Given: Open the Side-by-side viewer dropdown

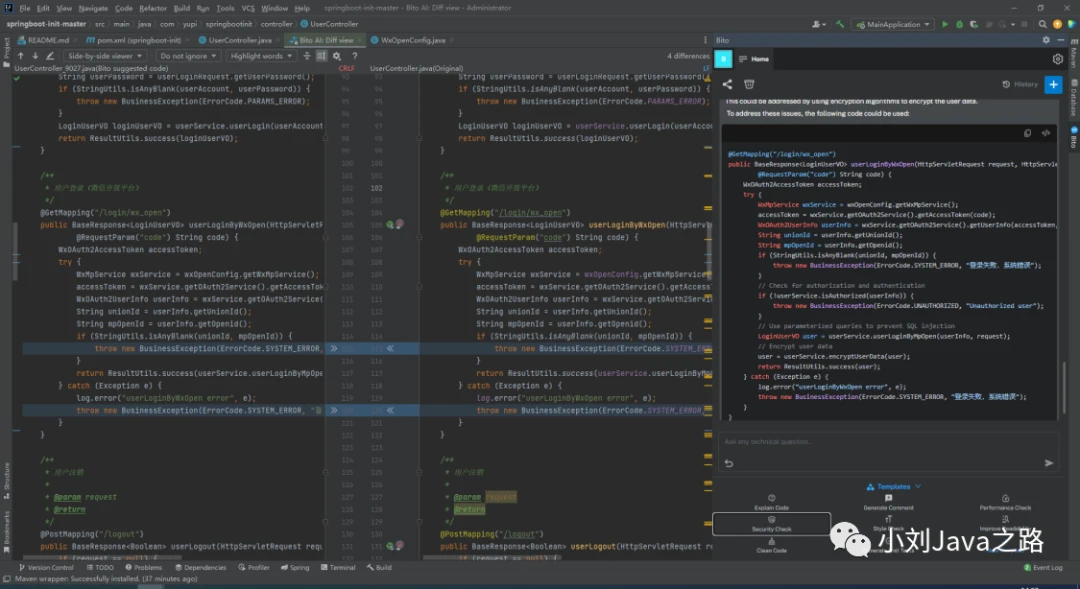Looking at the screenshot, I should click(x=106, y=56).
